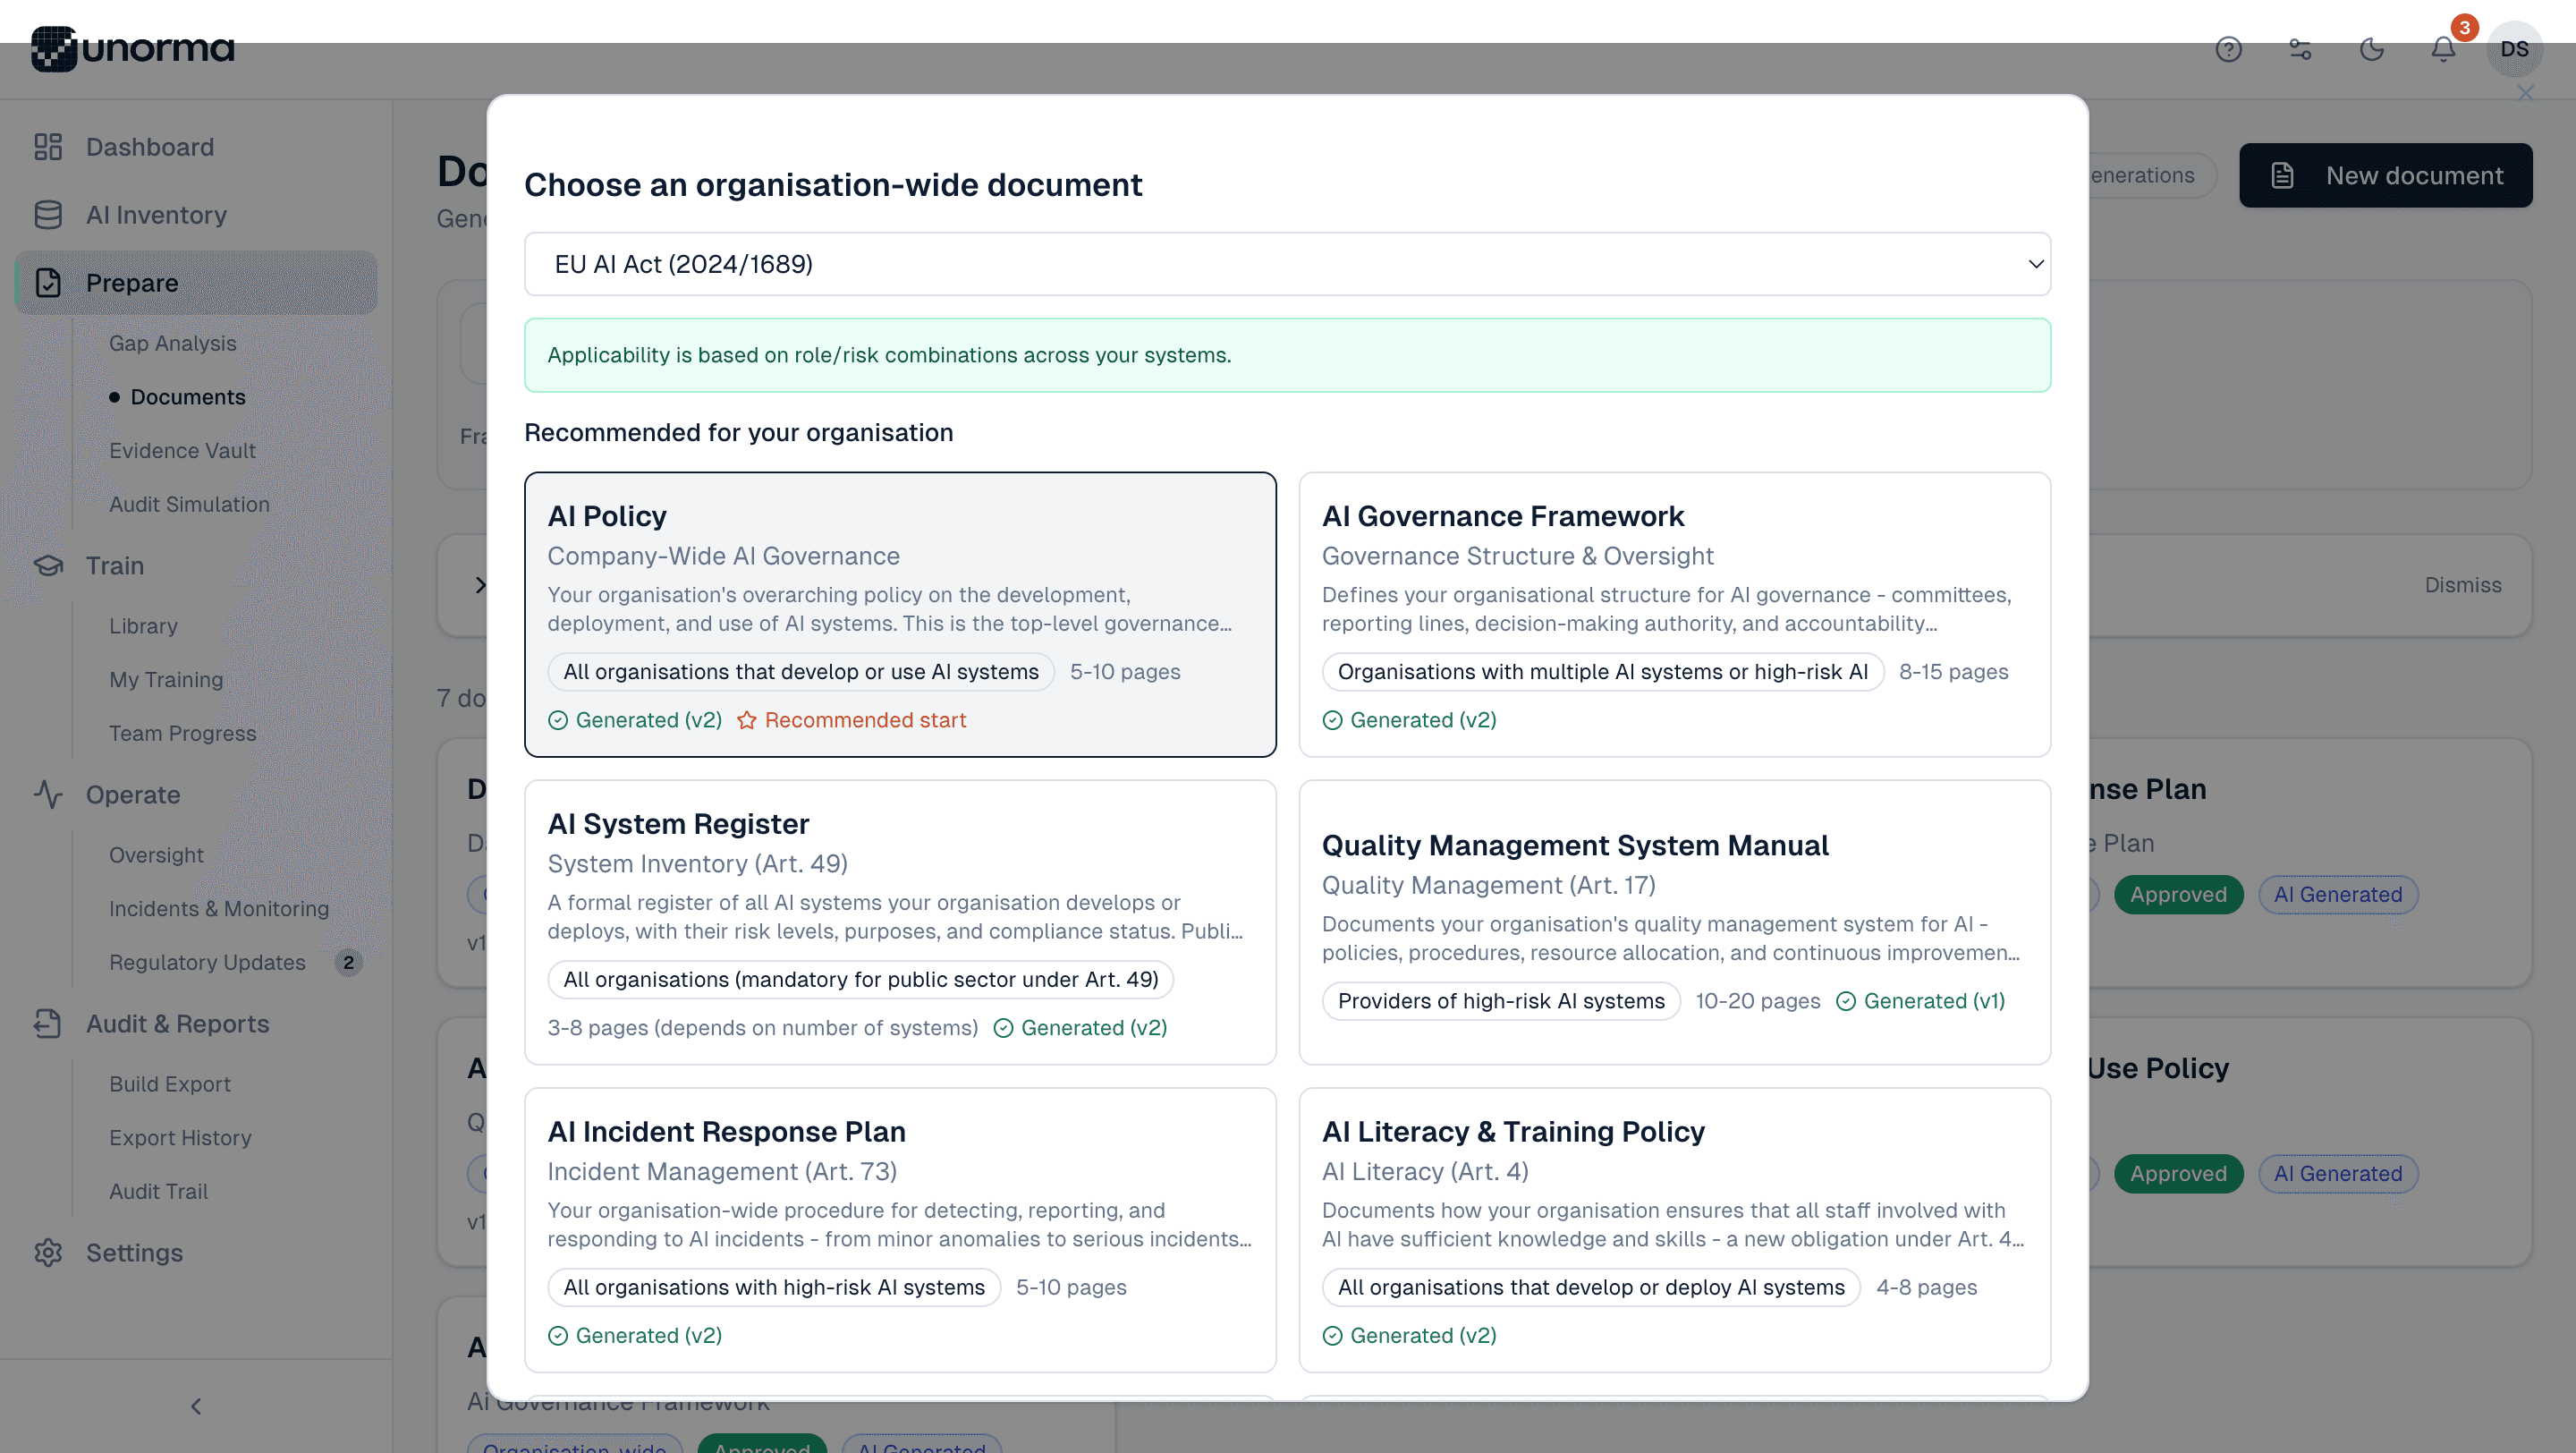Open the preferences sliders icon in header
The image size is (2576, 1453).
(2300, 49)
